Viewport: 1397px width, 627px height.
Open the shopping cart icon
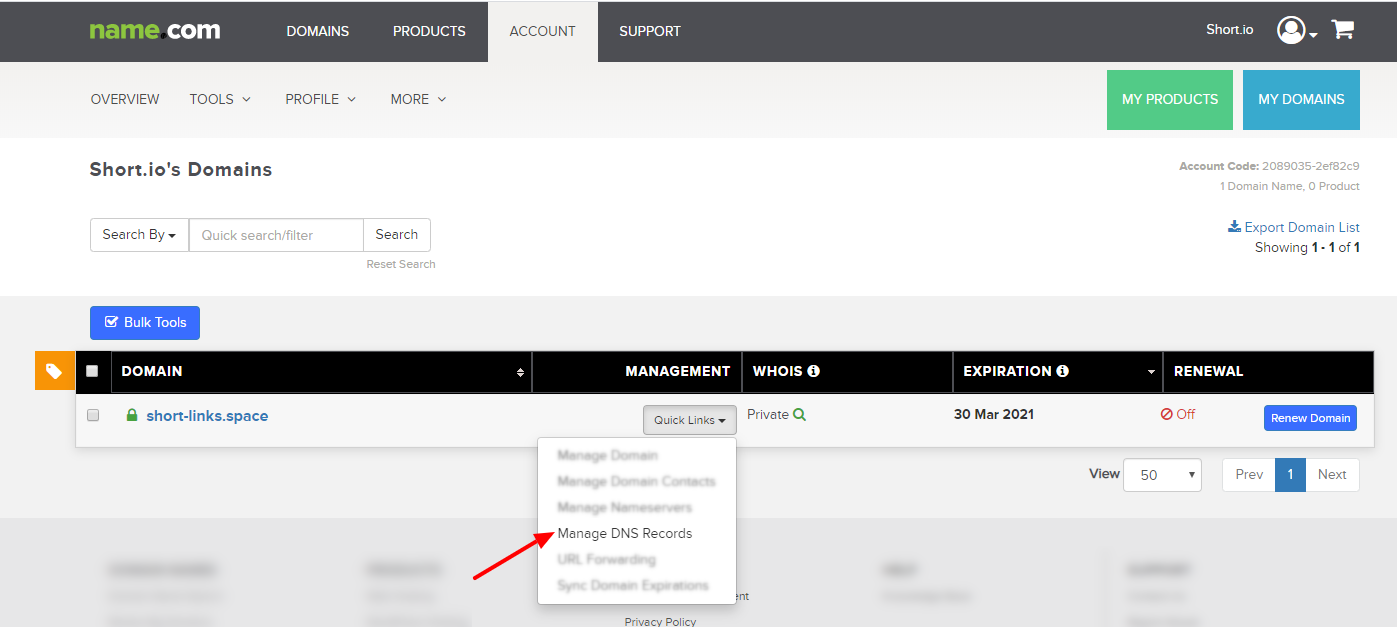point(1342,30)
